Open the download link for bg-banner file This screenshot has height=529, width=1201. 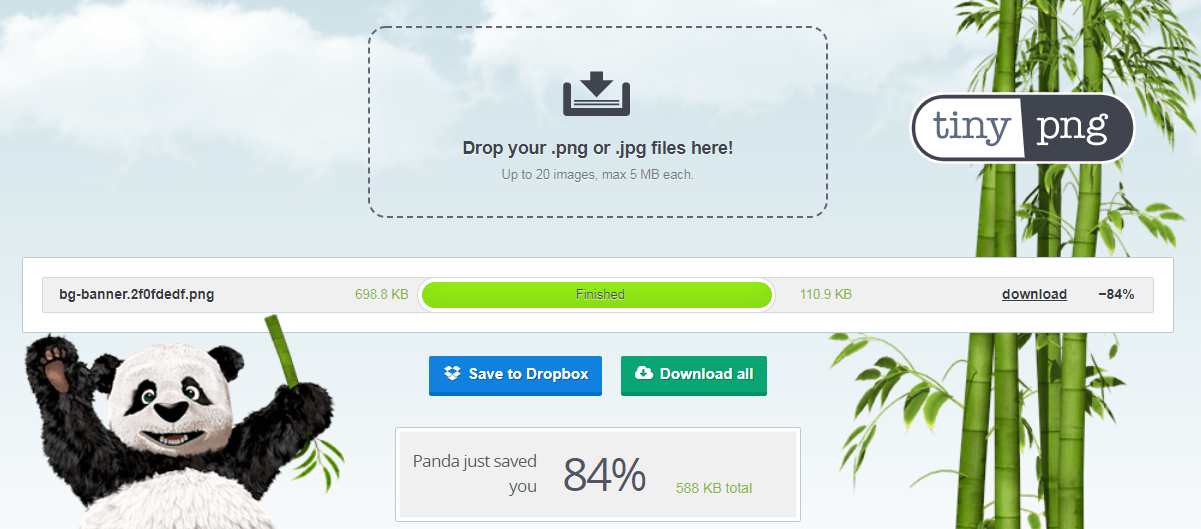coord(1034,294)
